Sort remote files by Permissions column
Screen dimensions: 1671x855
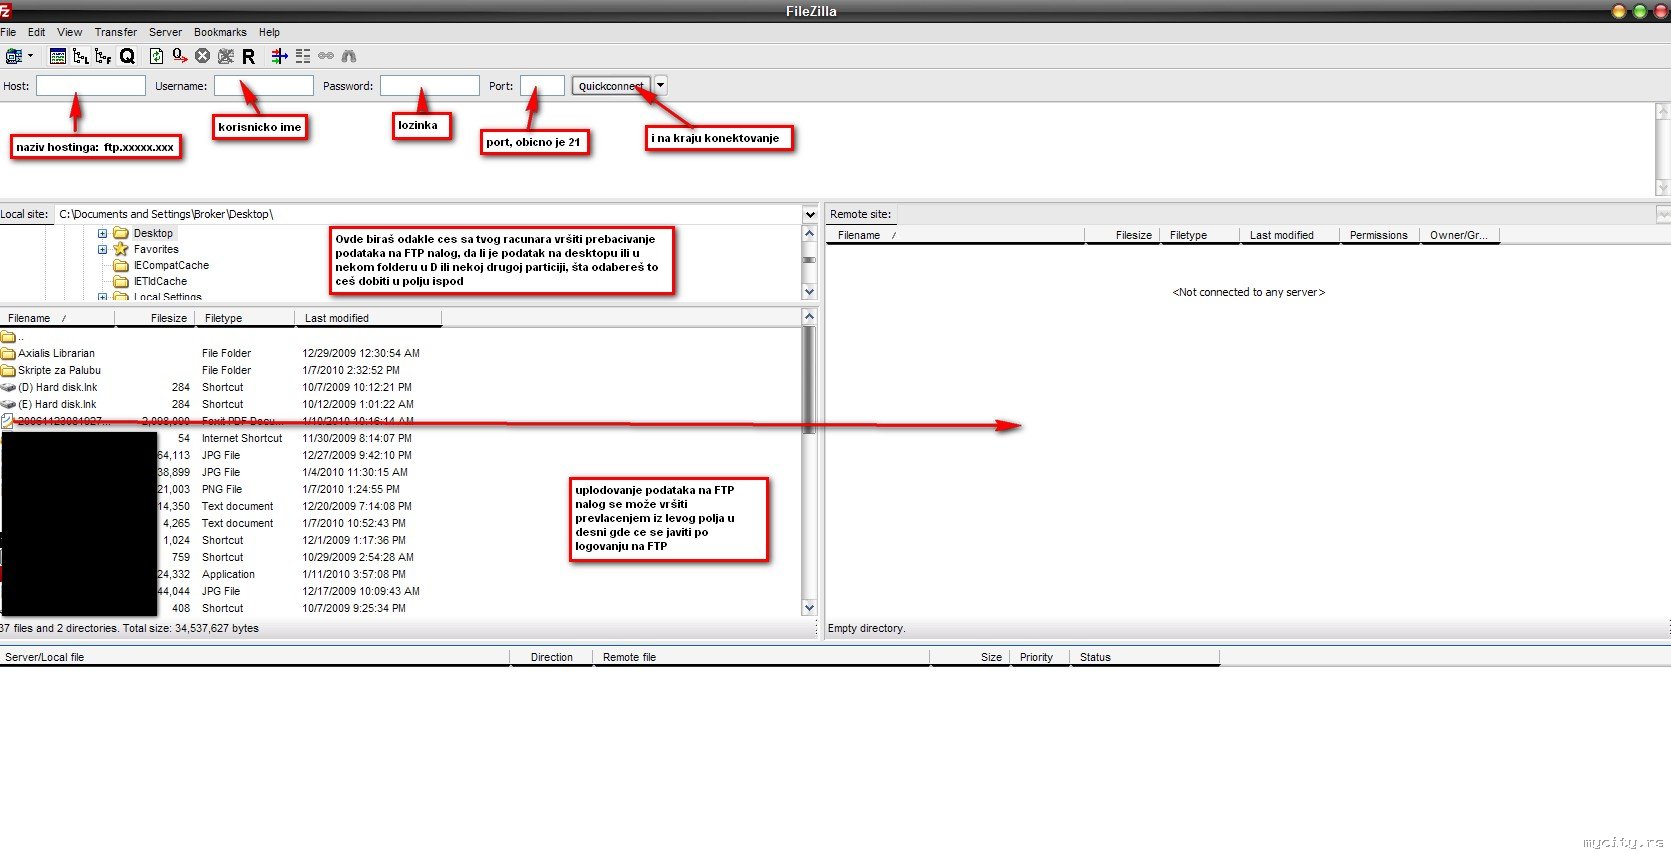click(1379, 235)
